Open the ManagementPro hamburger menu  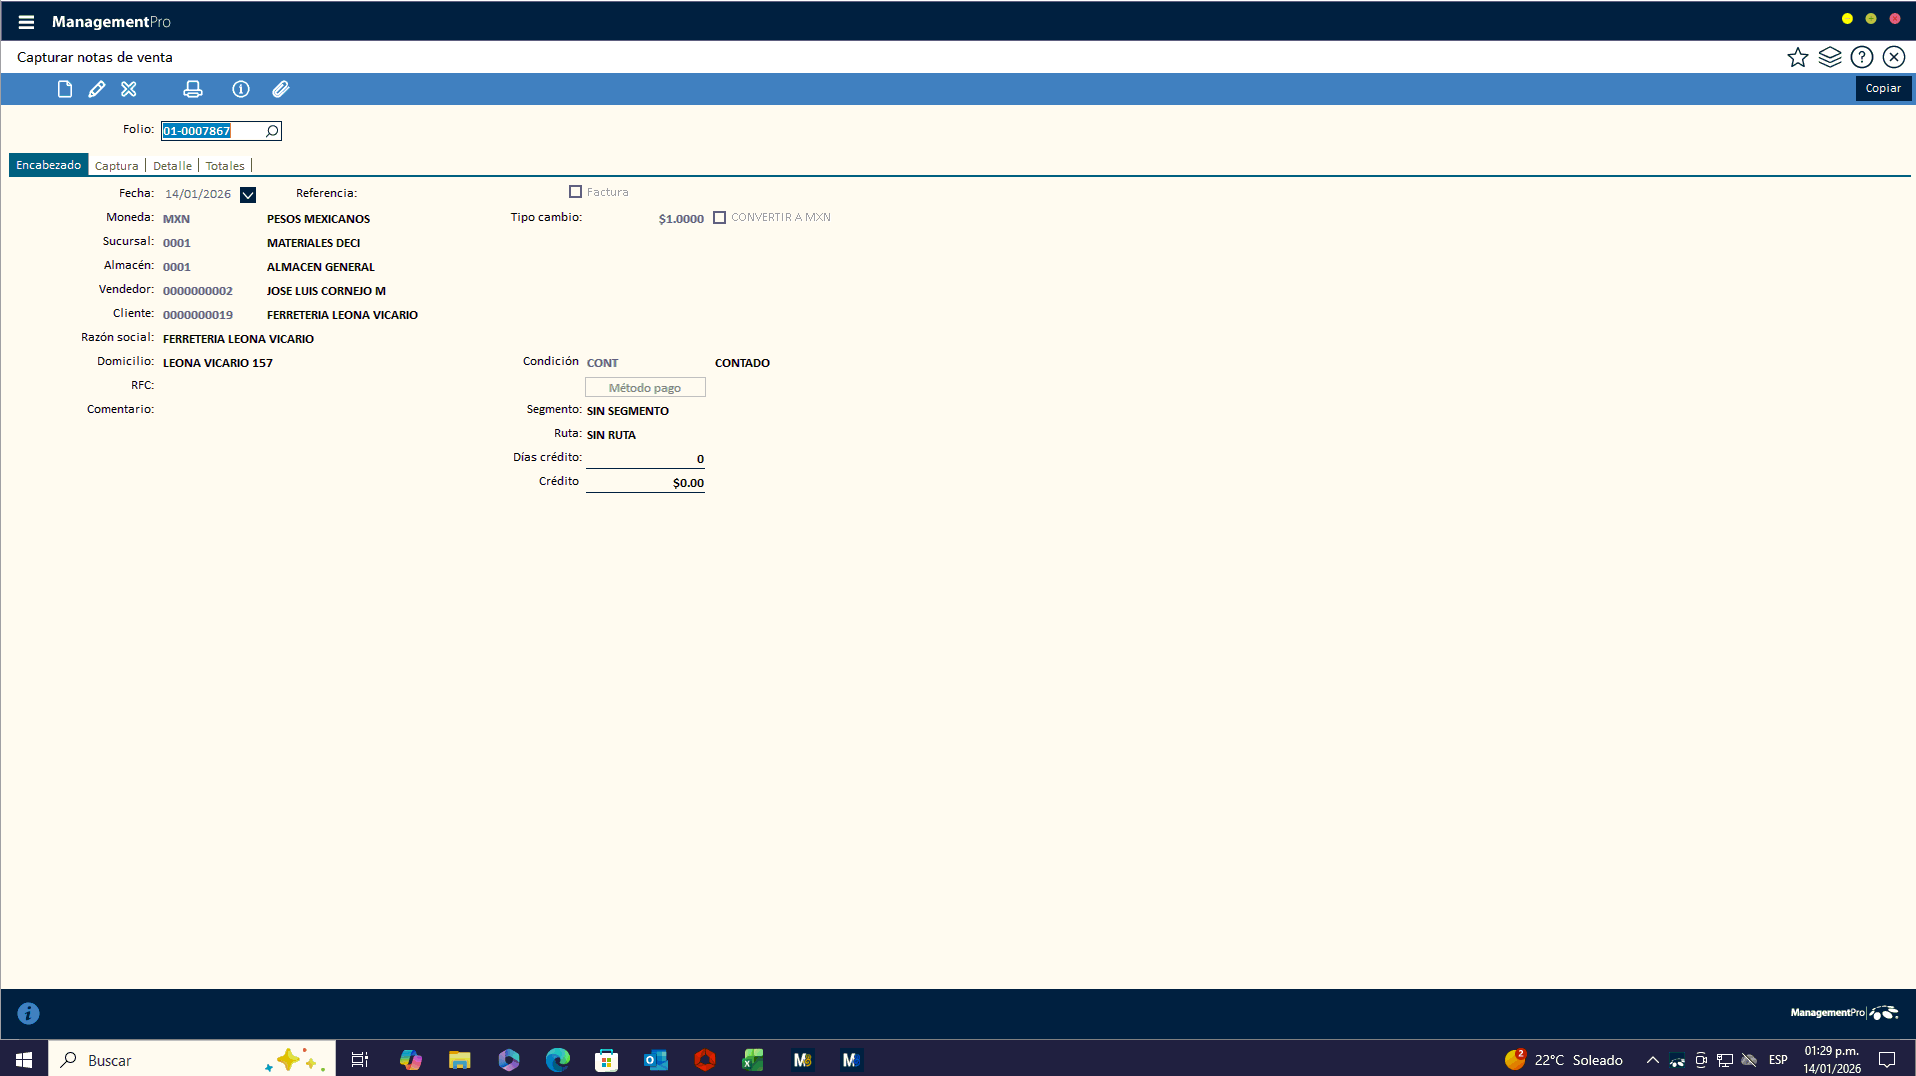(27, 21)
